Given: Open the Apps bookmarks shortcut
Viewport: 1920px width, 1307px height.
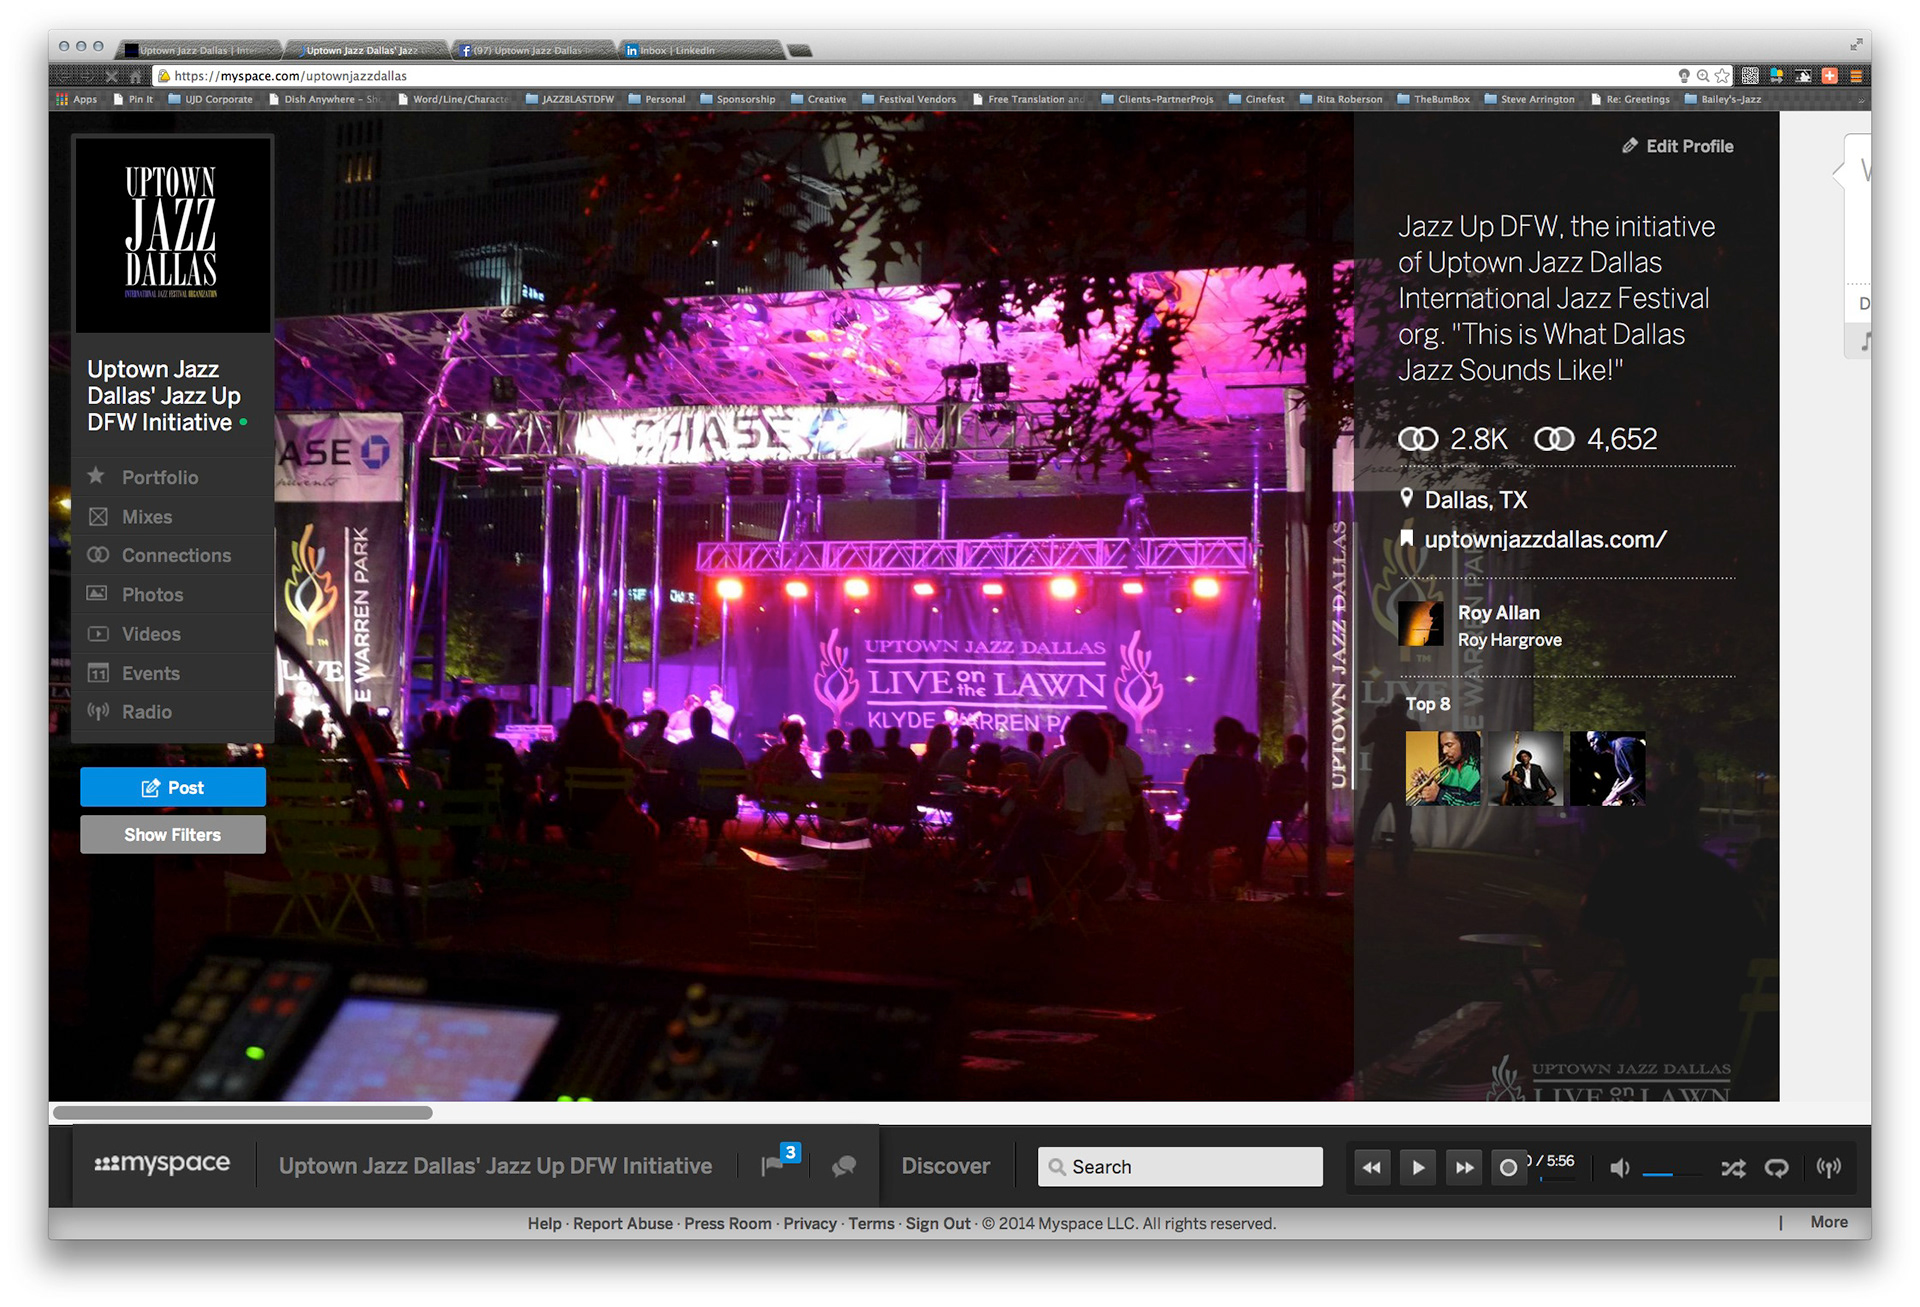Looking at the screenshot, I should click(77, 99).
